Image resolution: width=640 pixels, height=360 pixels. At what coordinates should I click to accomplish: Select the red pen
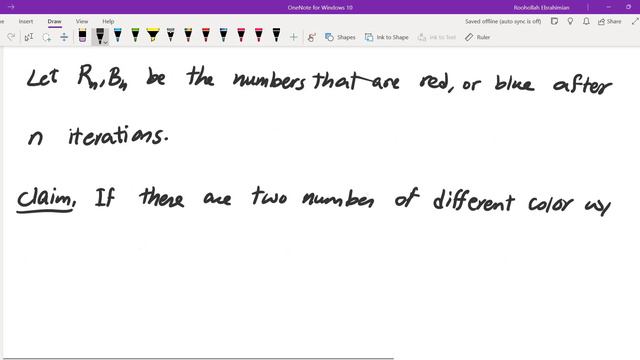coord(206,36)
